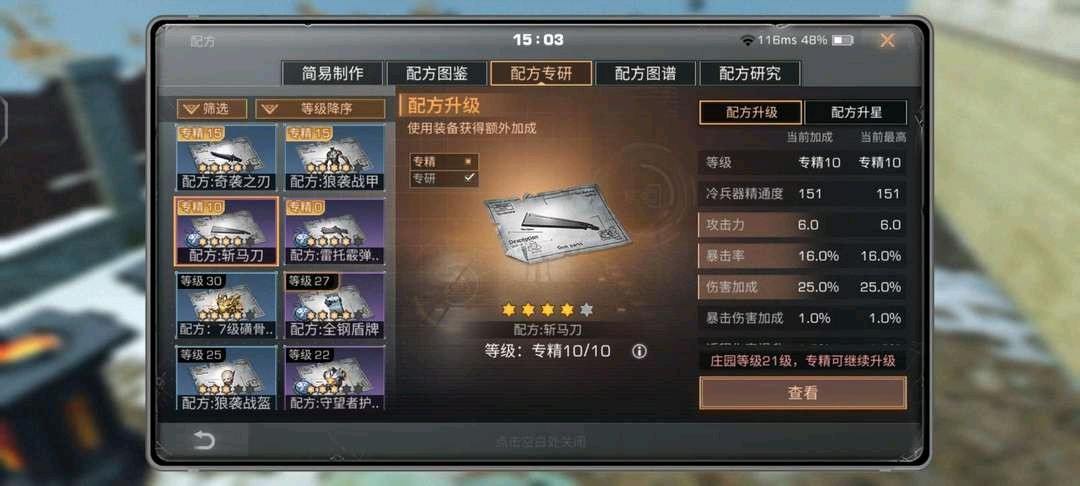1080x486 pixels.
Task: Switch to the 配方研究 tab
Action: [749, 74]
